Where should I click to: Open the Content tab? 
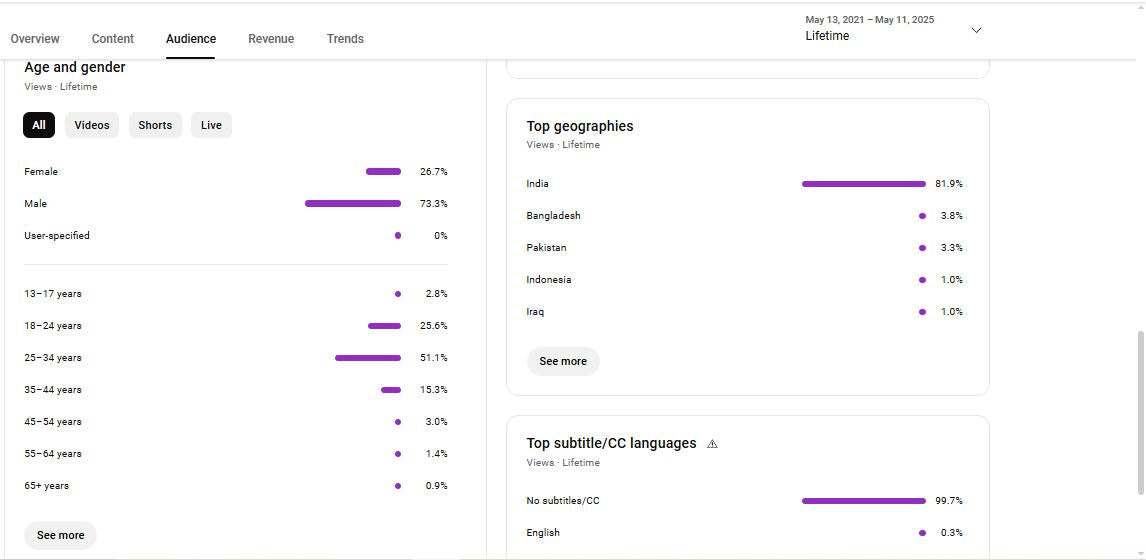click(x=113, y=39)
